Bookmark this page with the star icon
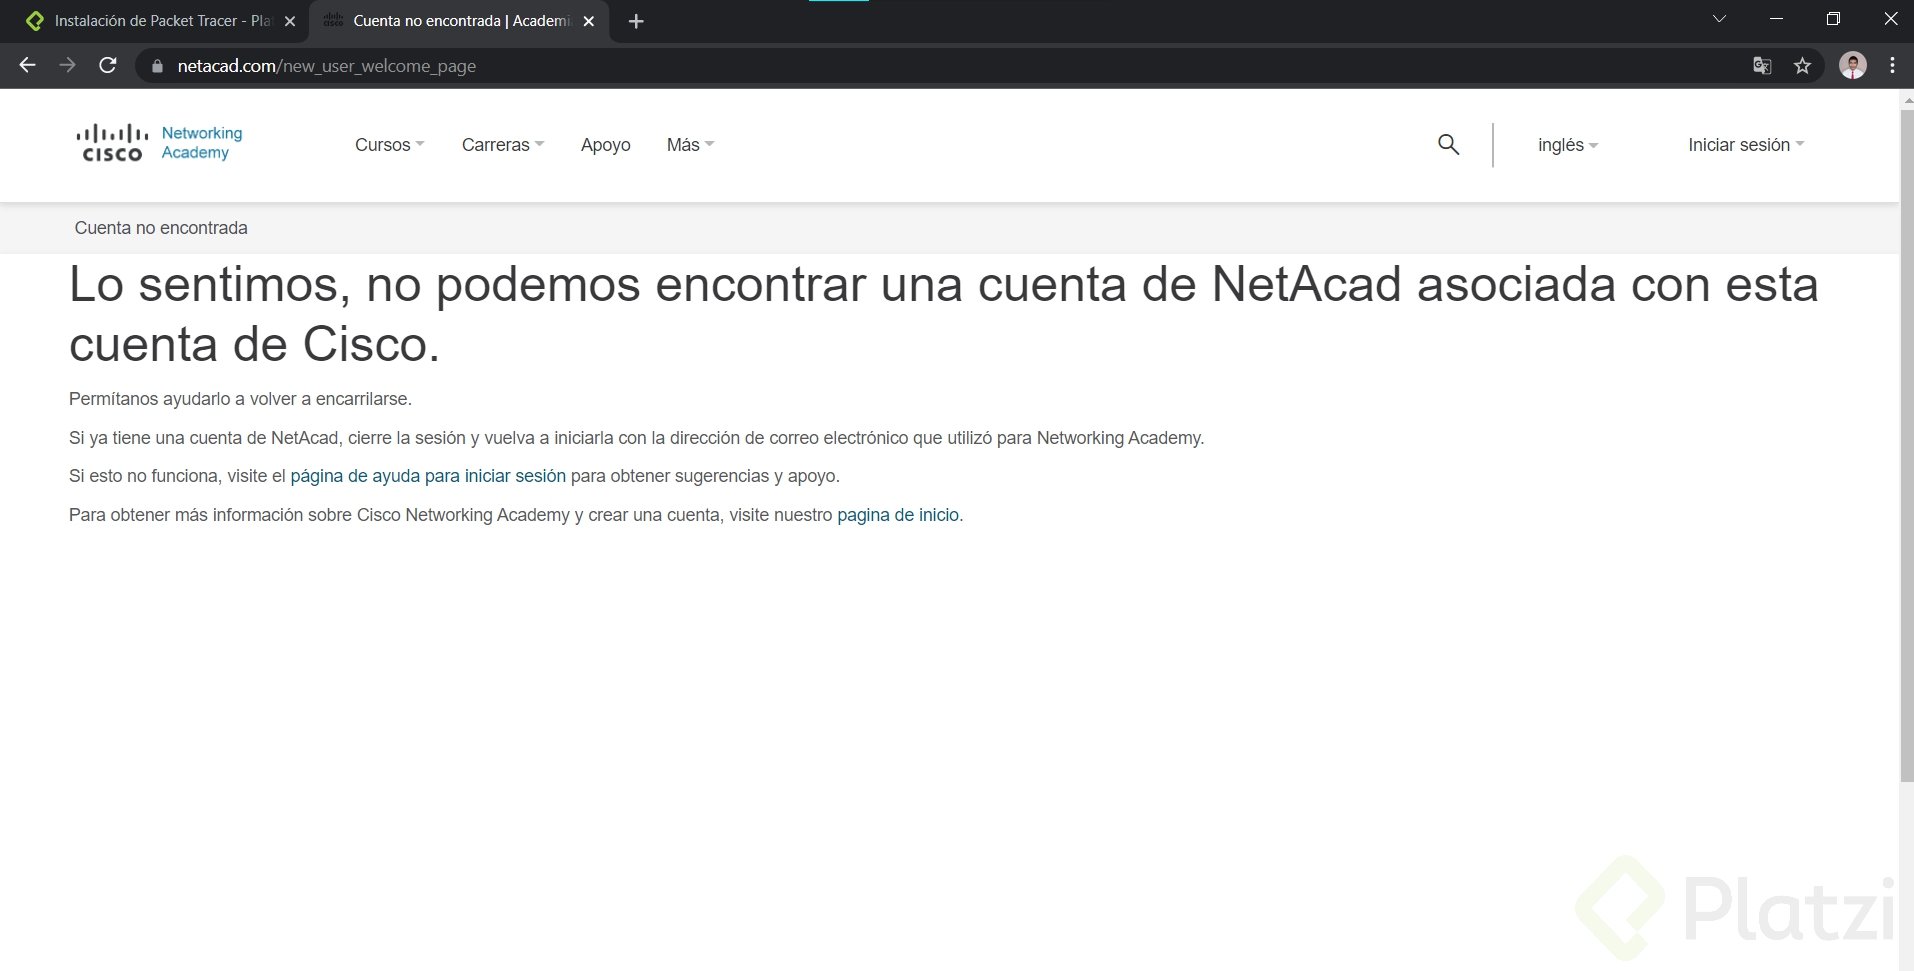1914x971 pixels. coord(1802,66)
